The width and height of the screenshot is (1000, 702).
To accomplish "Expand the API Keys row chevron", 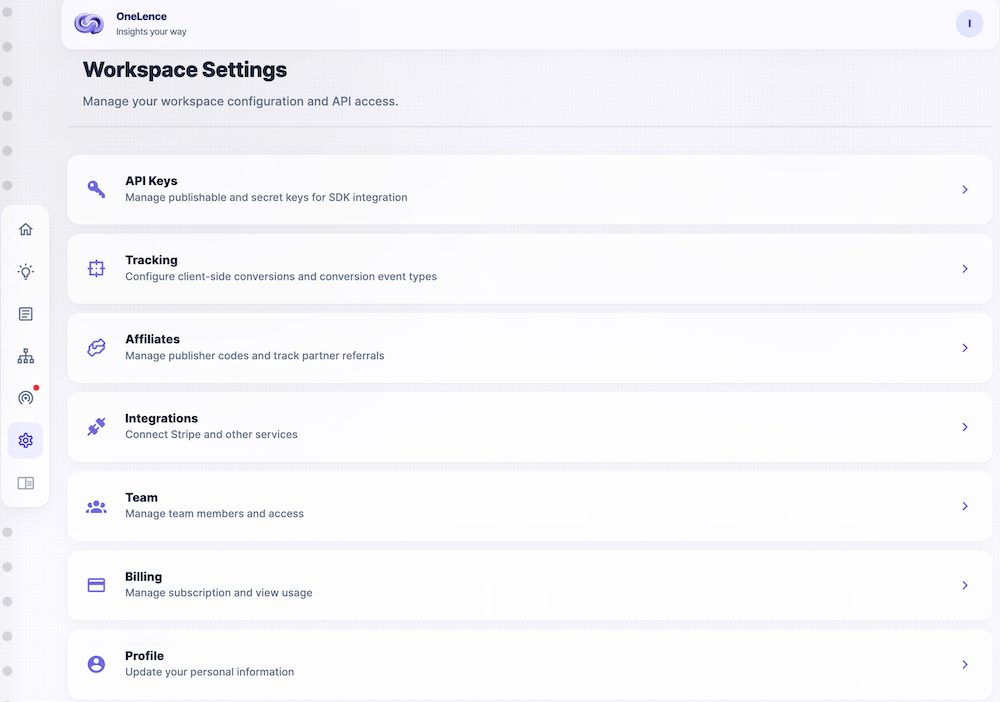I will [965, 188].
